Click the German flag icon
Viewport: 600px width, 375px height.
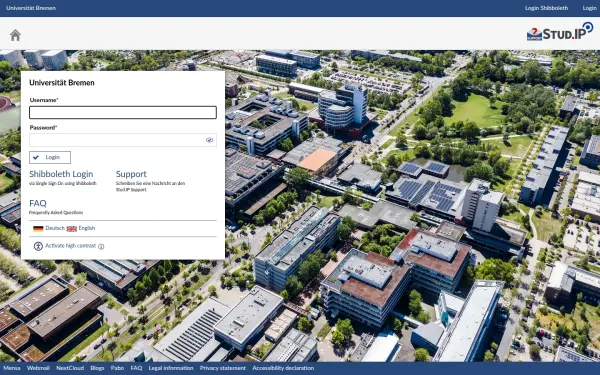[38, 228]
